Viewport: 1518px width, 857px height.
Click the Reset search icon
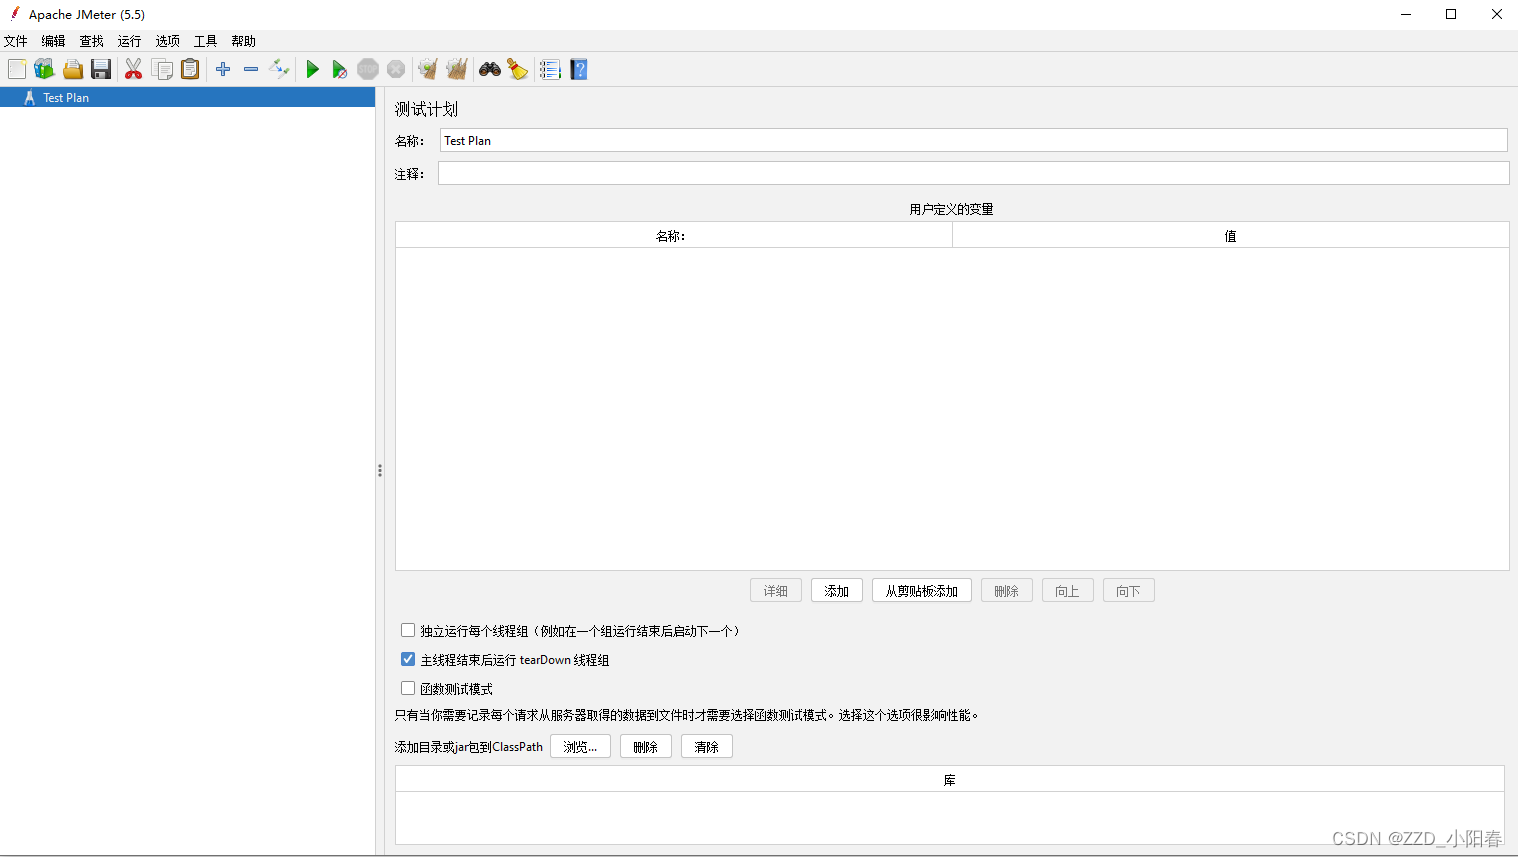(x=518, y=69)
